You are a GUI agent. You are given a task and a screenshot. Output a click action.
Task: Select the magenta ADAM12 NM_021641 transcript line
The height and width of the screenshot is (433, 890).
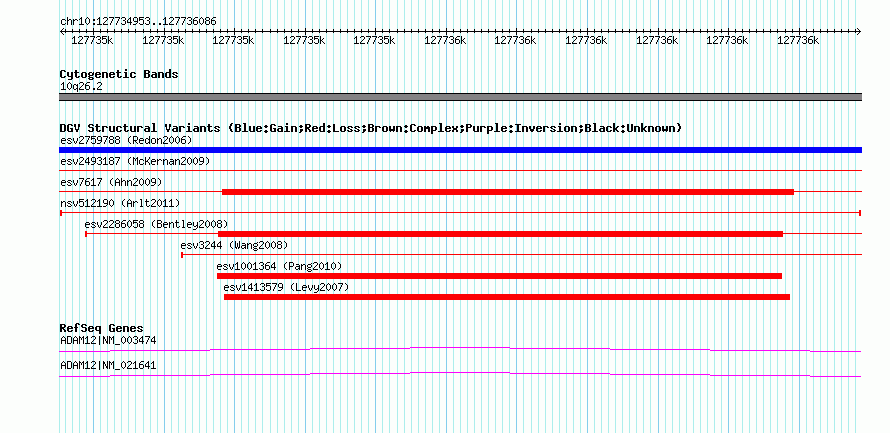[x=460, y=375]
